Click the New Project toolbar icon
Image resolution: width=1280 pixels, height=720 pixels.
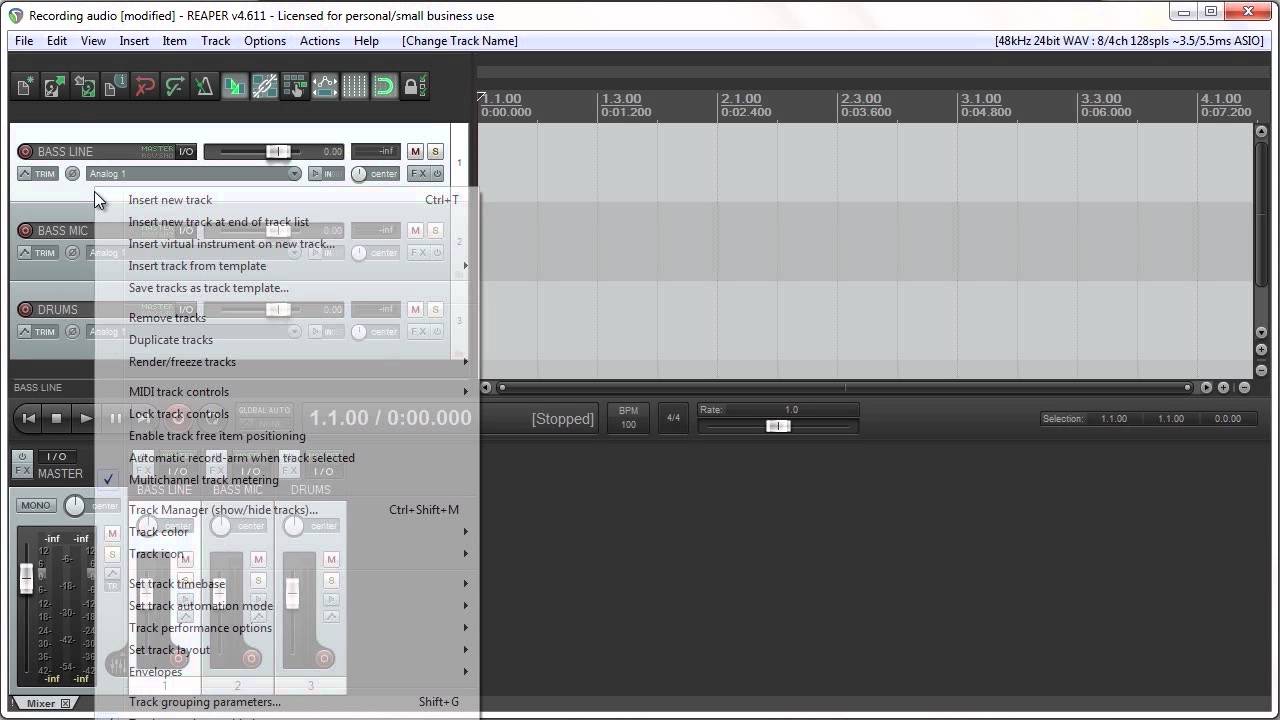click(25, 87)
